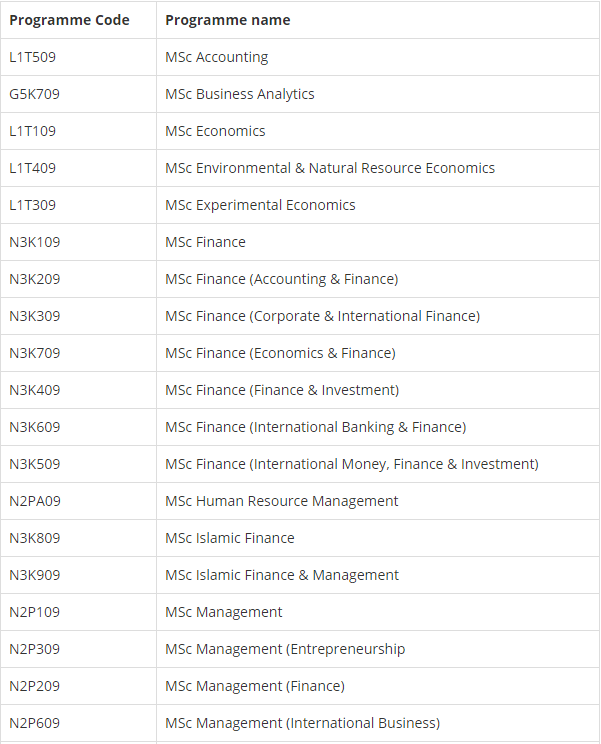The height and width of the screenshot is (744, 601).
Task: Select MSc Islamic Finance & Management entry
Action: coord(282,575)
